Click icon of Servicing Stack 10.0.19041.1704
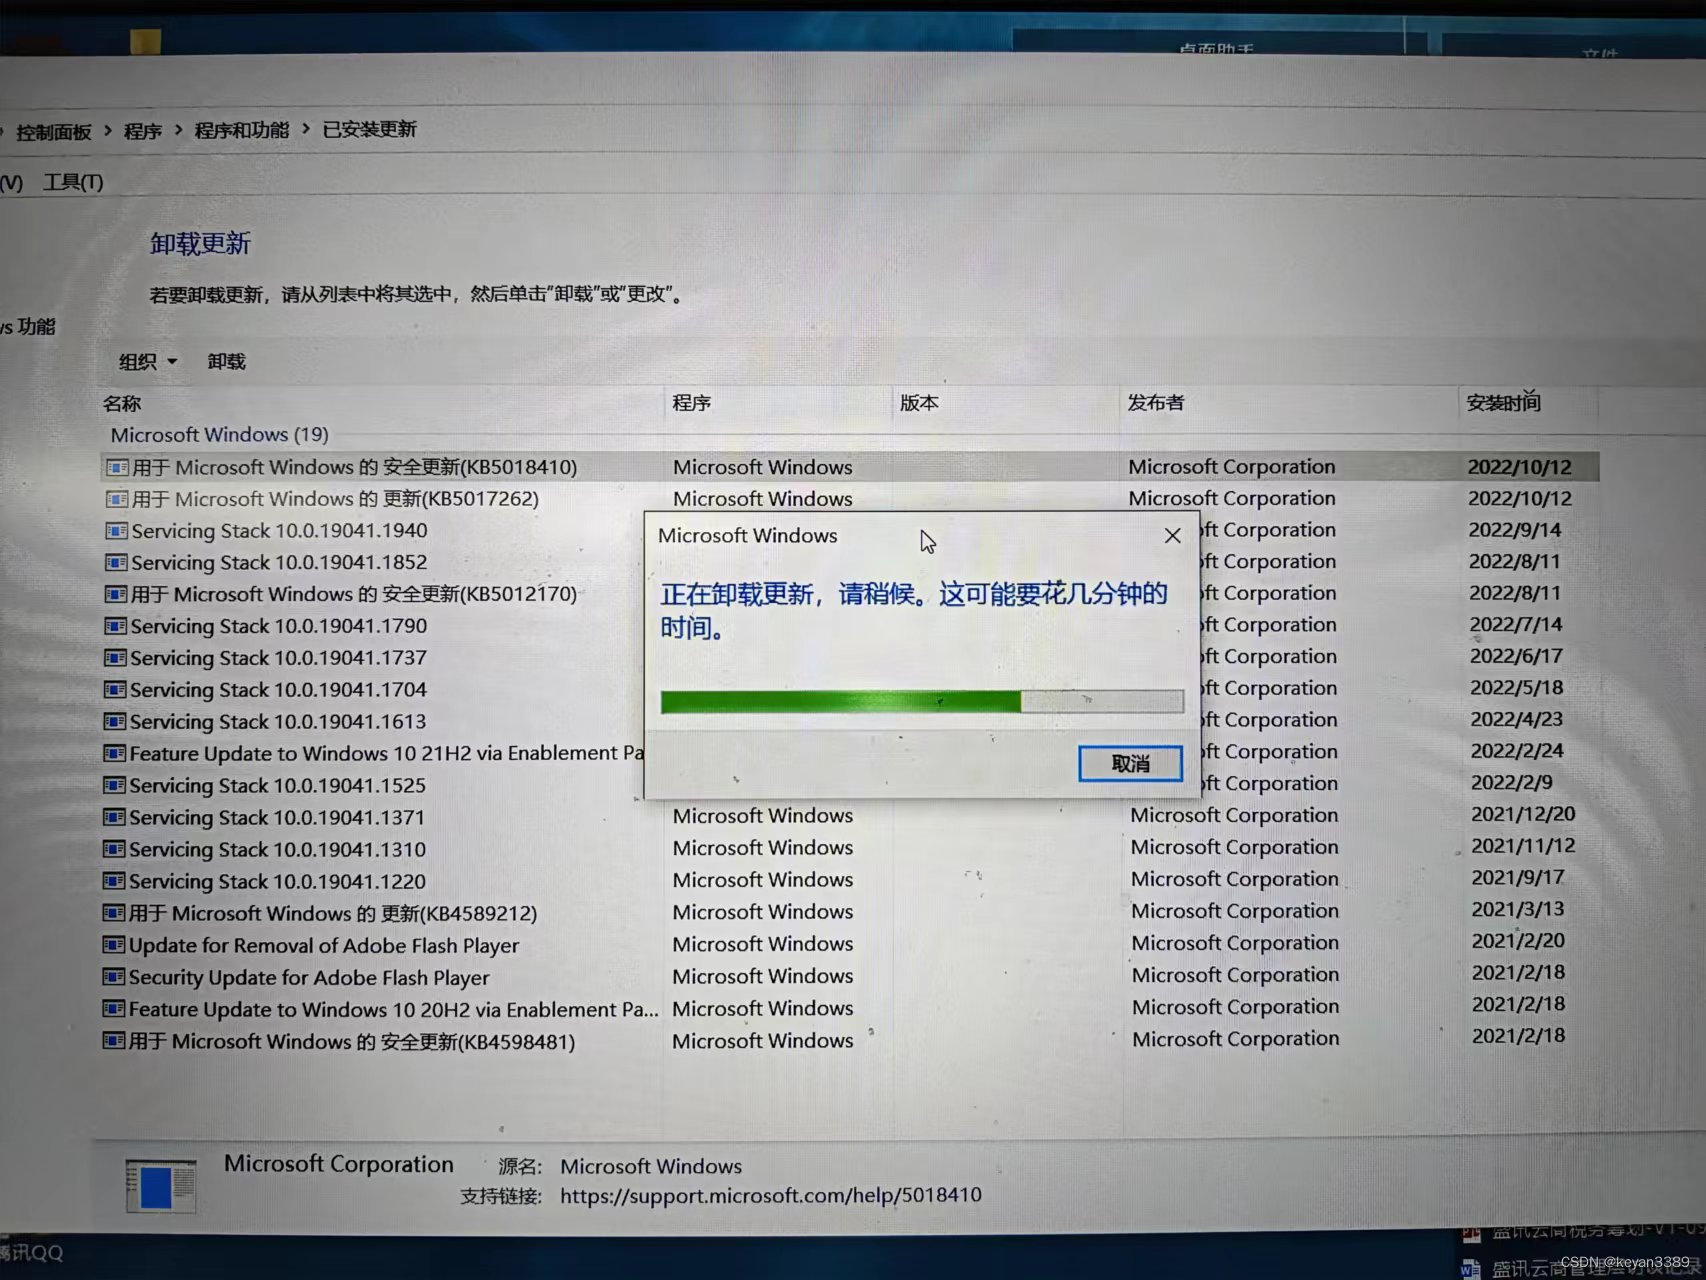The height and width of the screenshot is (1280, 1706). point(115,690)
